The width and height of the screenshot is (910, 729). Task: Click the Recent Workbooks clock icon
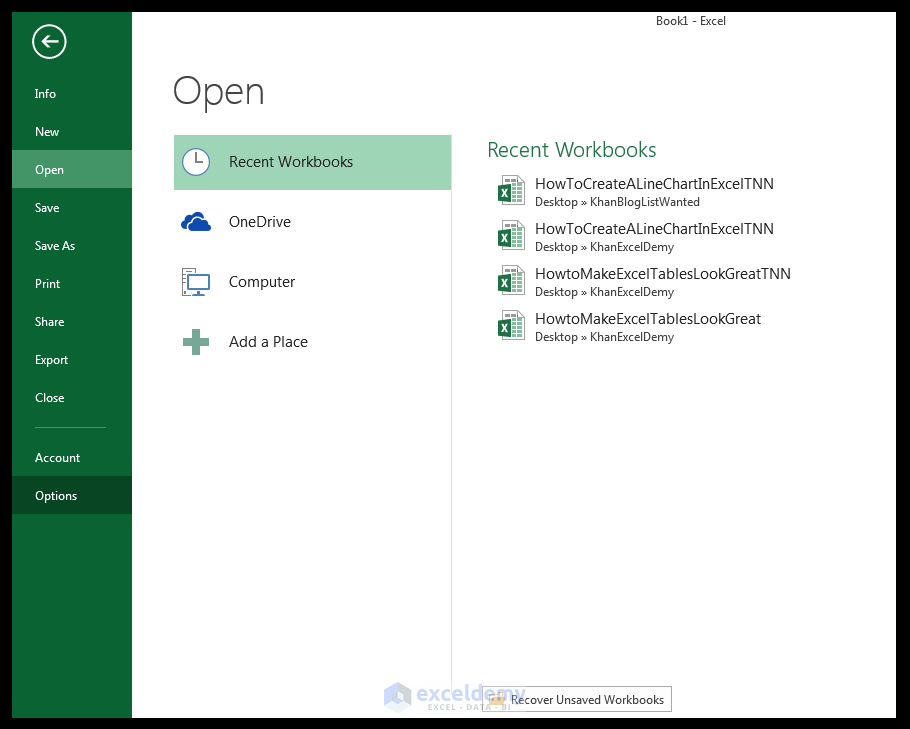coord(196,162)
